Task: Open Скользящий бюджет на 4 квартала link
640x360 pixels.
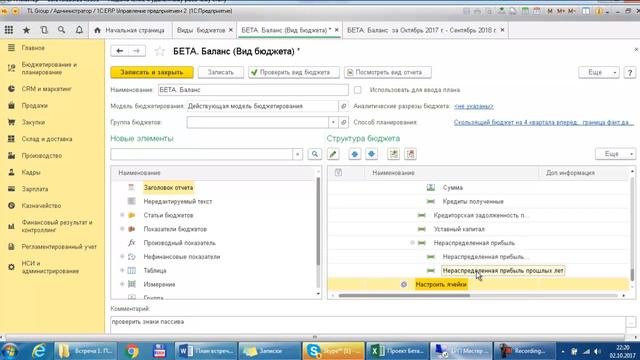Action: coord(544,122)
